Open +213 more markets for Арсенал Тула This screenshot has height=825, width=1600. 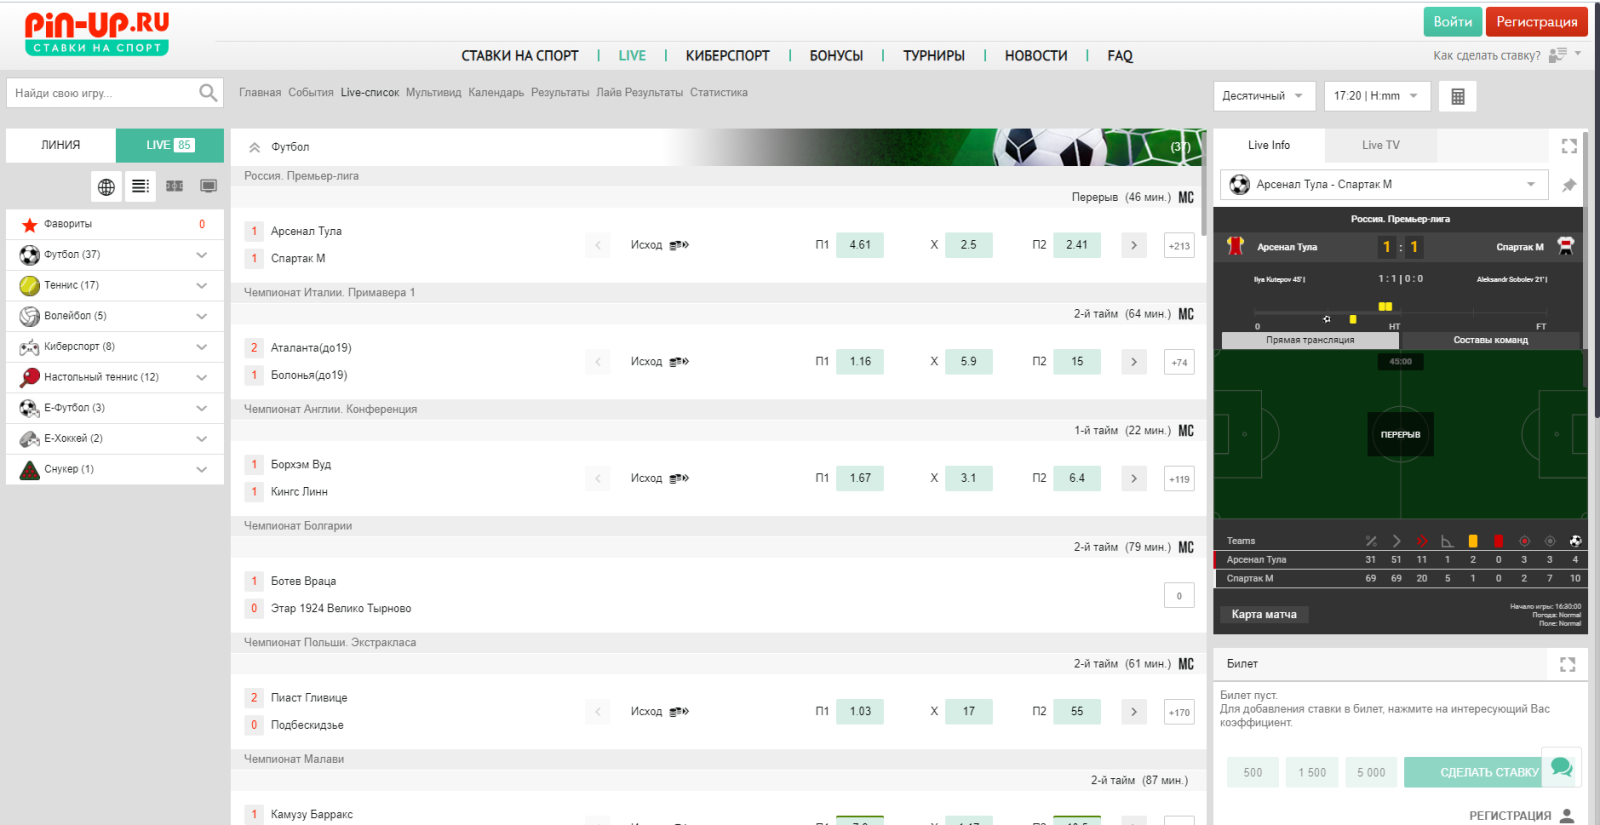tap(1180, 246)
